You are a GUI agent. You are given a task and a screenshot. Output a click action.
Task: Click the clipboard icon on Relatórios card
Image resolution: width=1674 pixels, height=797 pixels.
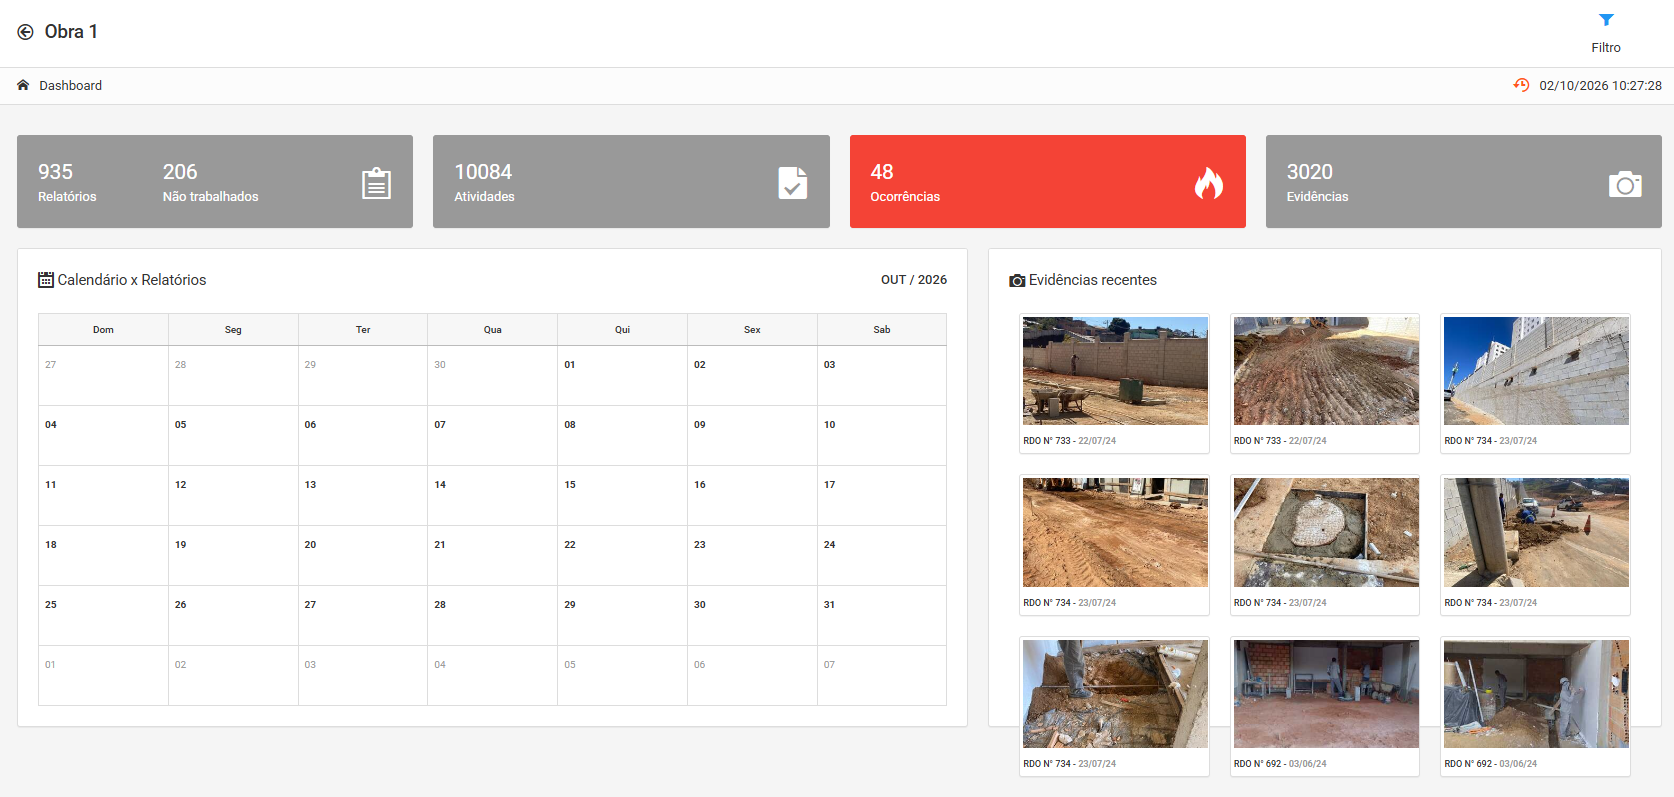[376, 183]
